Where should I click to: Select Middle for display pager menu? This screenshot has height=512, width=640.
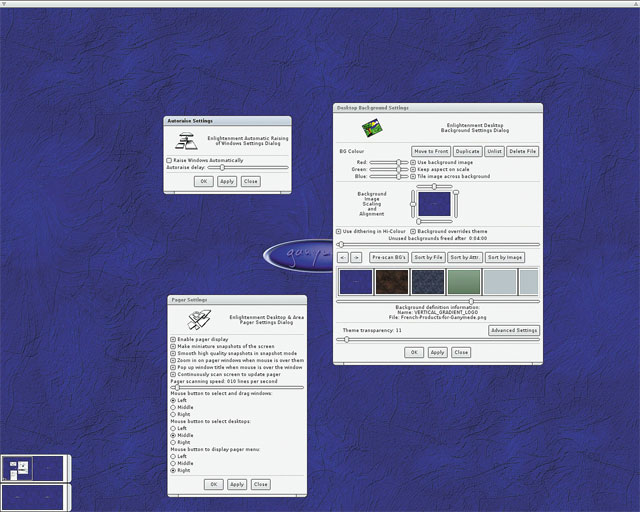point(173,463)
